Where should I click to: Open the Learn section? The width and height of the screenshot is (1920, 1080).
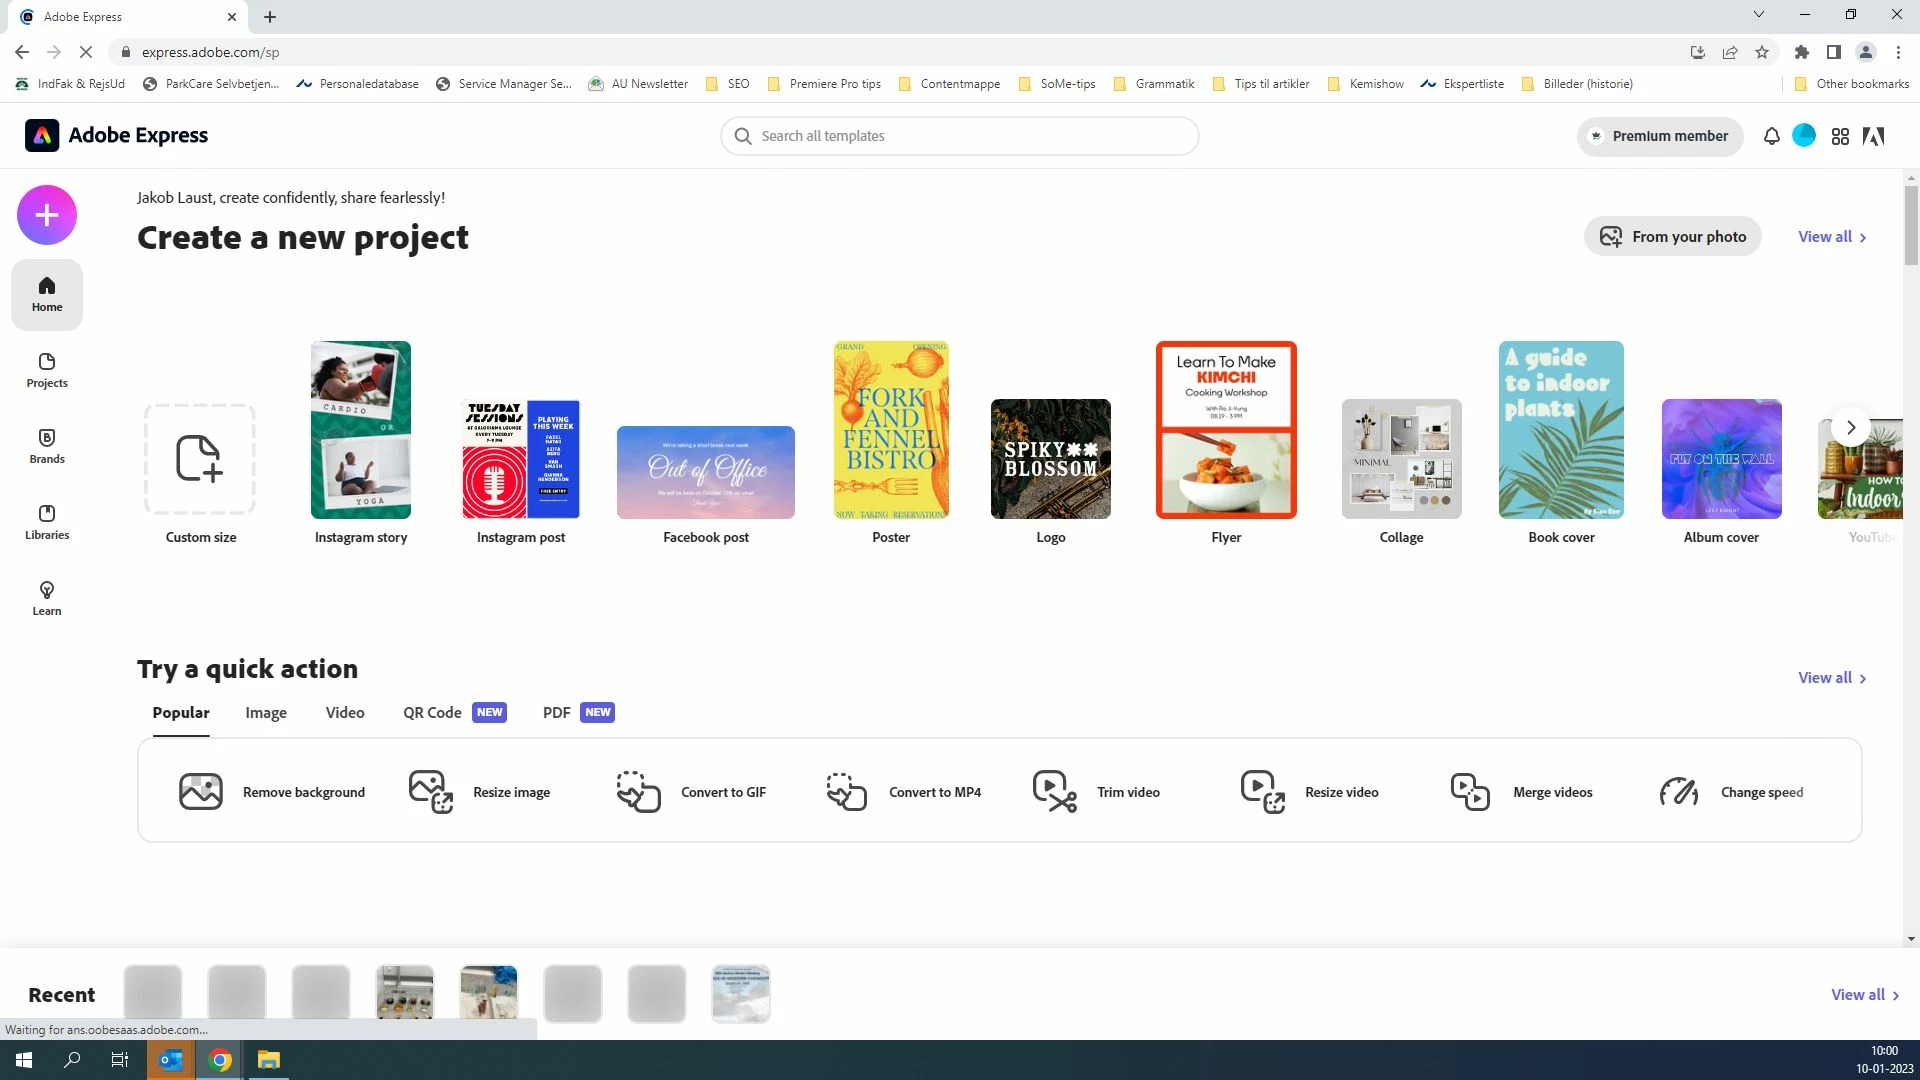click(47, 598)
